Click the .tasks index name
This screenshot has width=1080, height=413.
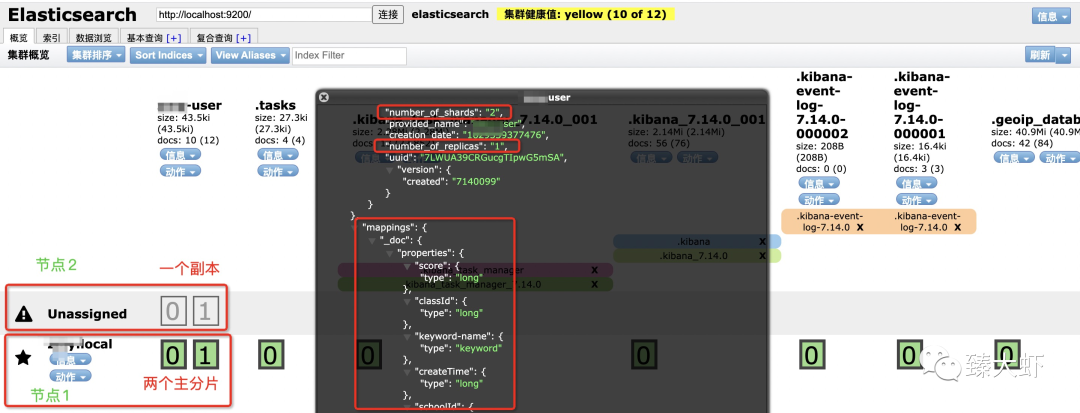click(275, 105)
